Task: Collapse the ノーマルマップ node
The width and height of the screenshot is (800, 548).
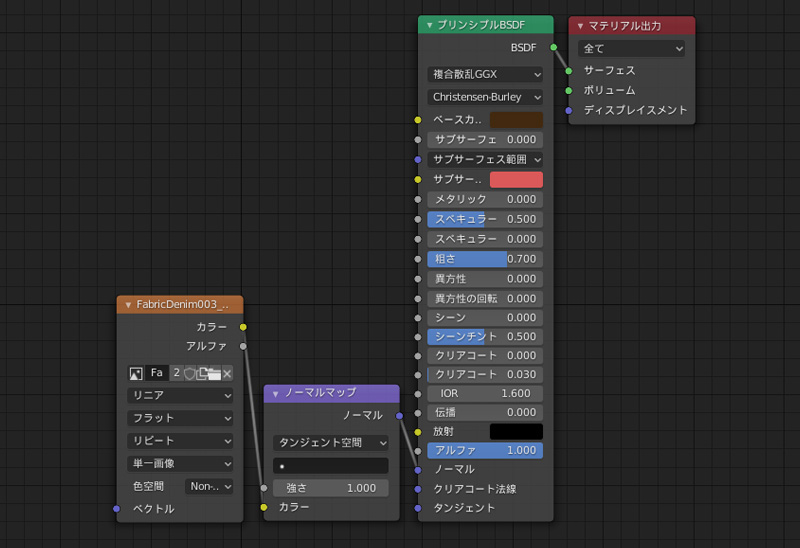Action: (276, 393)
